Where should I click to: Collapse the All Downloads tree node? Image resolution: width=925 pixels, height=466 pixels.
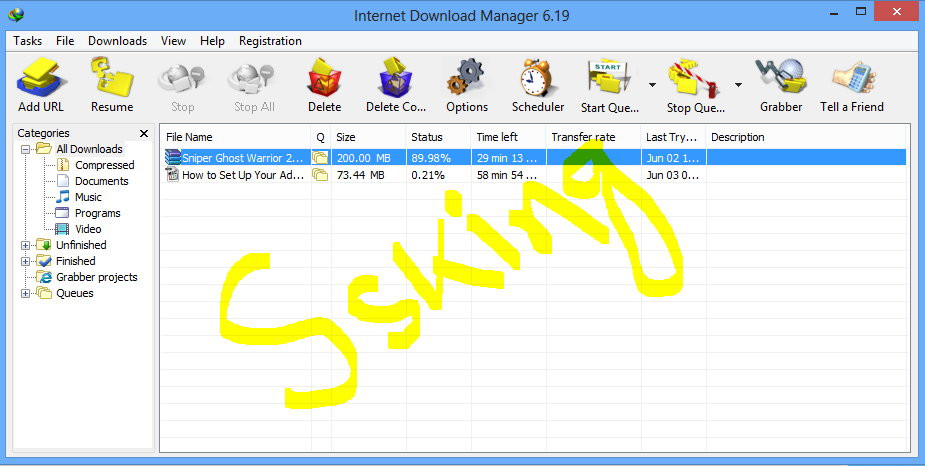25,149
